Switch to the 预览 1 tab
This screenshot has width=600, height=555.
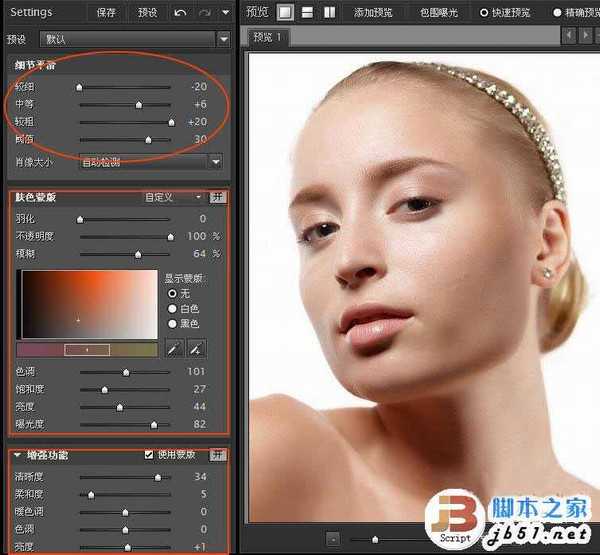pos(269,37)
